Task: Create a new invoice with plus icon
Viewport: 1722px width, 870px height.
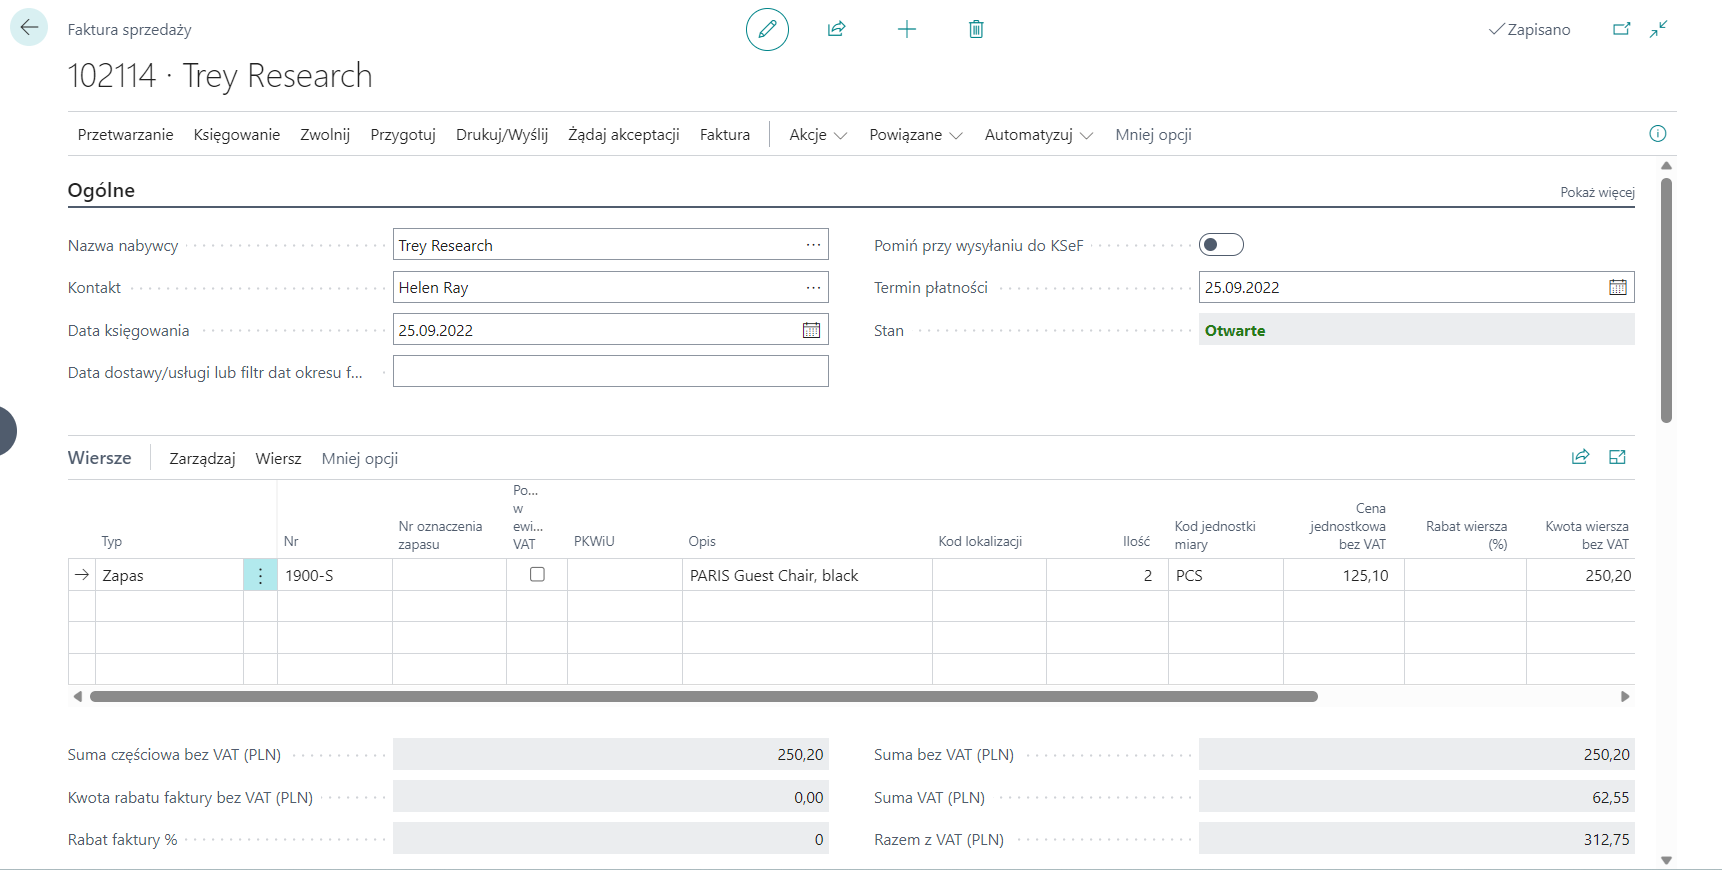Action: [907, 29]
